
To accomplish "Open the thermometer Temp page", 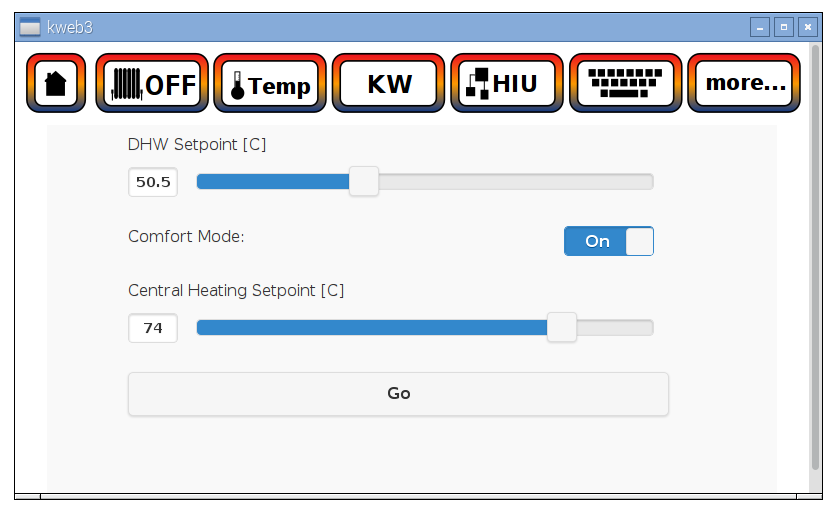I will click(270, 83).
